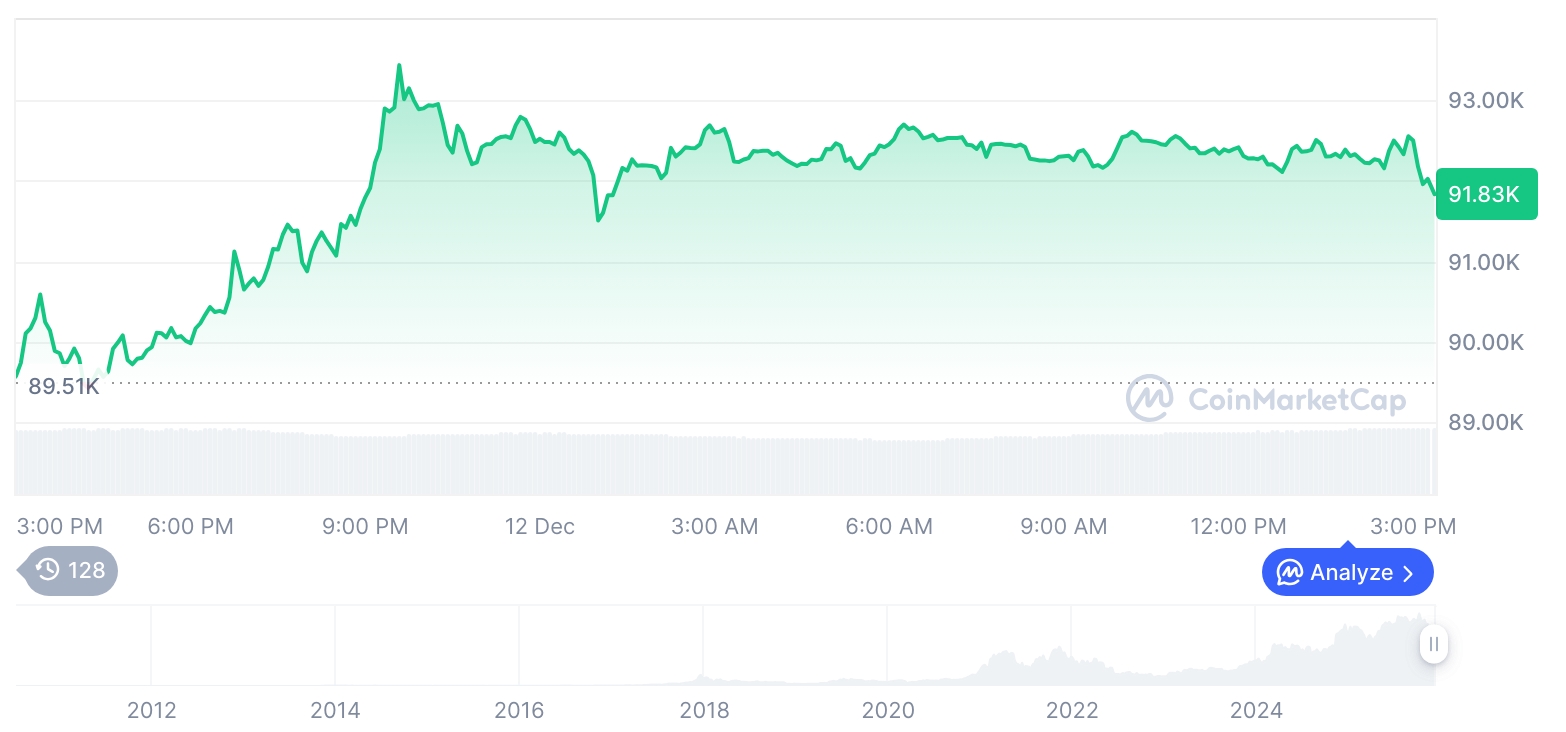
Task: Click the highest peak of the price line
Action: [x=399, y=66]
